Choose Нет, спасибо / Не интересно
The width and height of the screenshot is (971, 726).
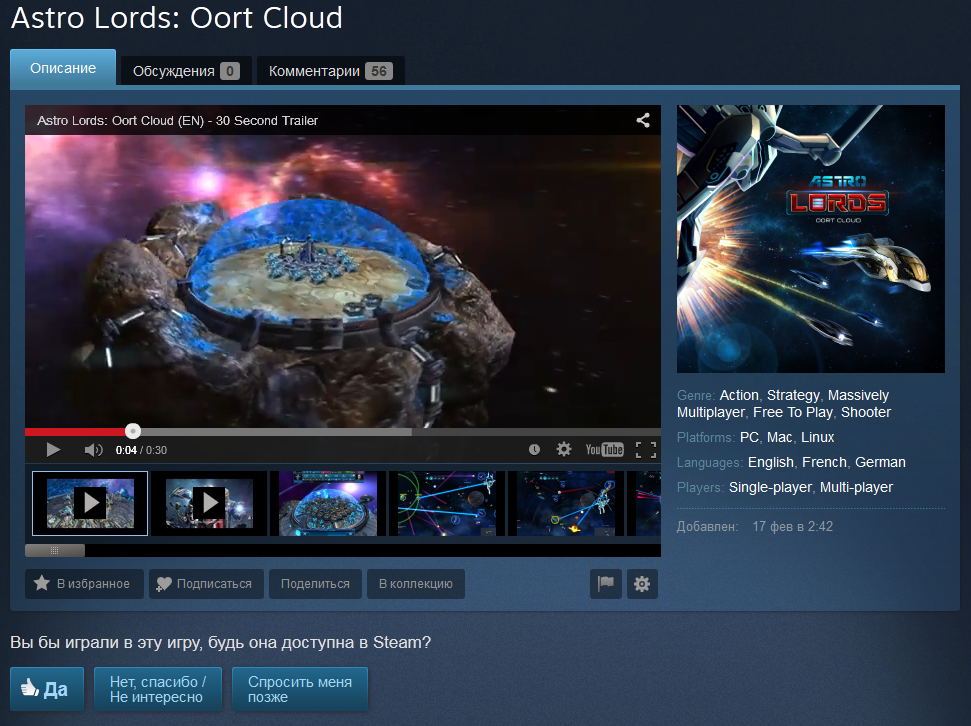click(x=158, y=689)
